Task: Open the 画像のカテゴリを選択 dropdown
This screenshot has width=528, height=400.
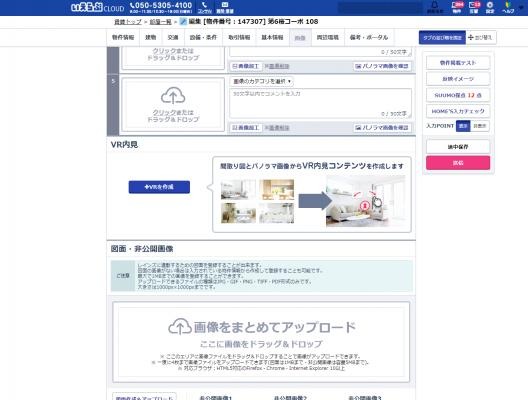Action: click(262, 81)
